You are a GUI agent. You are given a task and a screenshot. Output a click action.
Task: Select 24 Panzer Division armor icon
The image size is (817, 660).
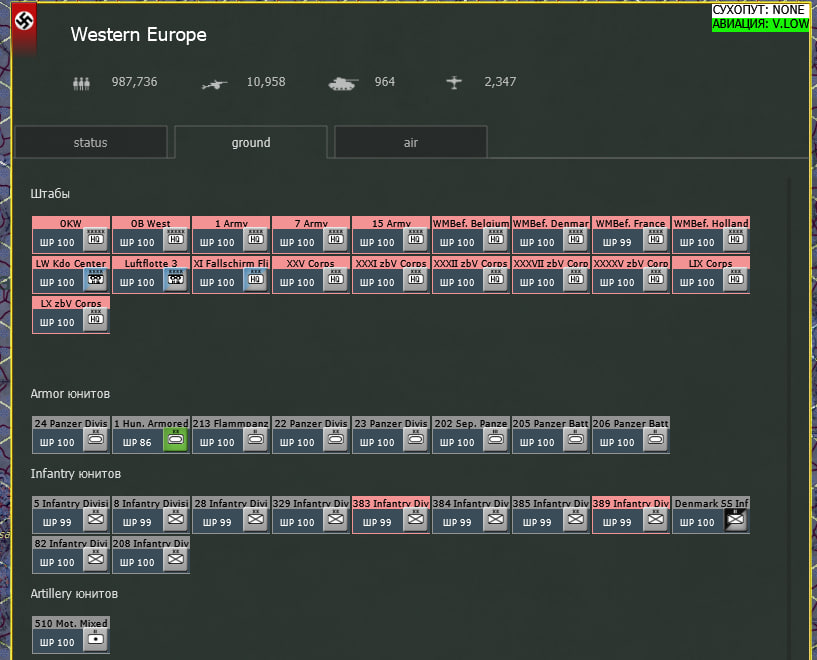coord(96,439)
